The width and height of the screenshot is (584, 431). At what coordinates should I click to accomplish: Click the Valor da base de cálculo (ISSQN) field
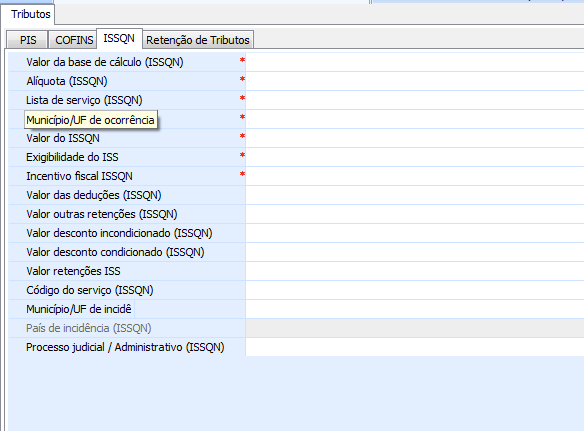[415, 62]
